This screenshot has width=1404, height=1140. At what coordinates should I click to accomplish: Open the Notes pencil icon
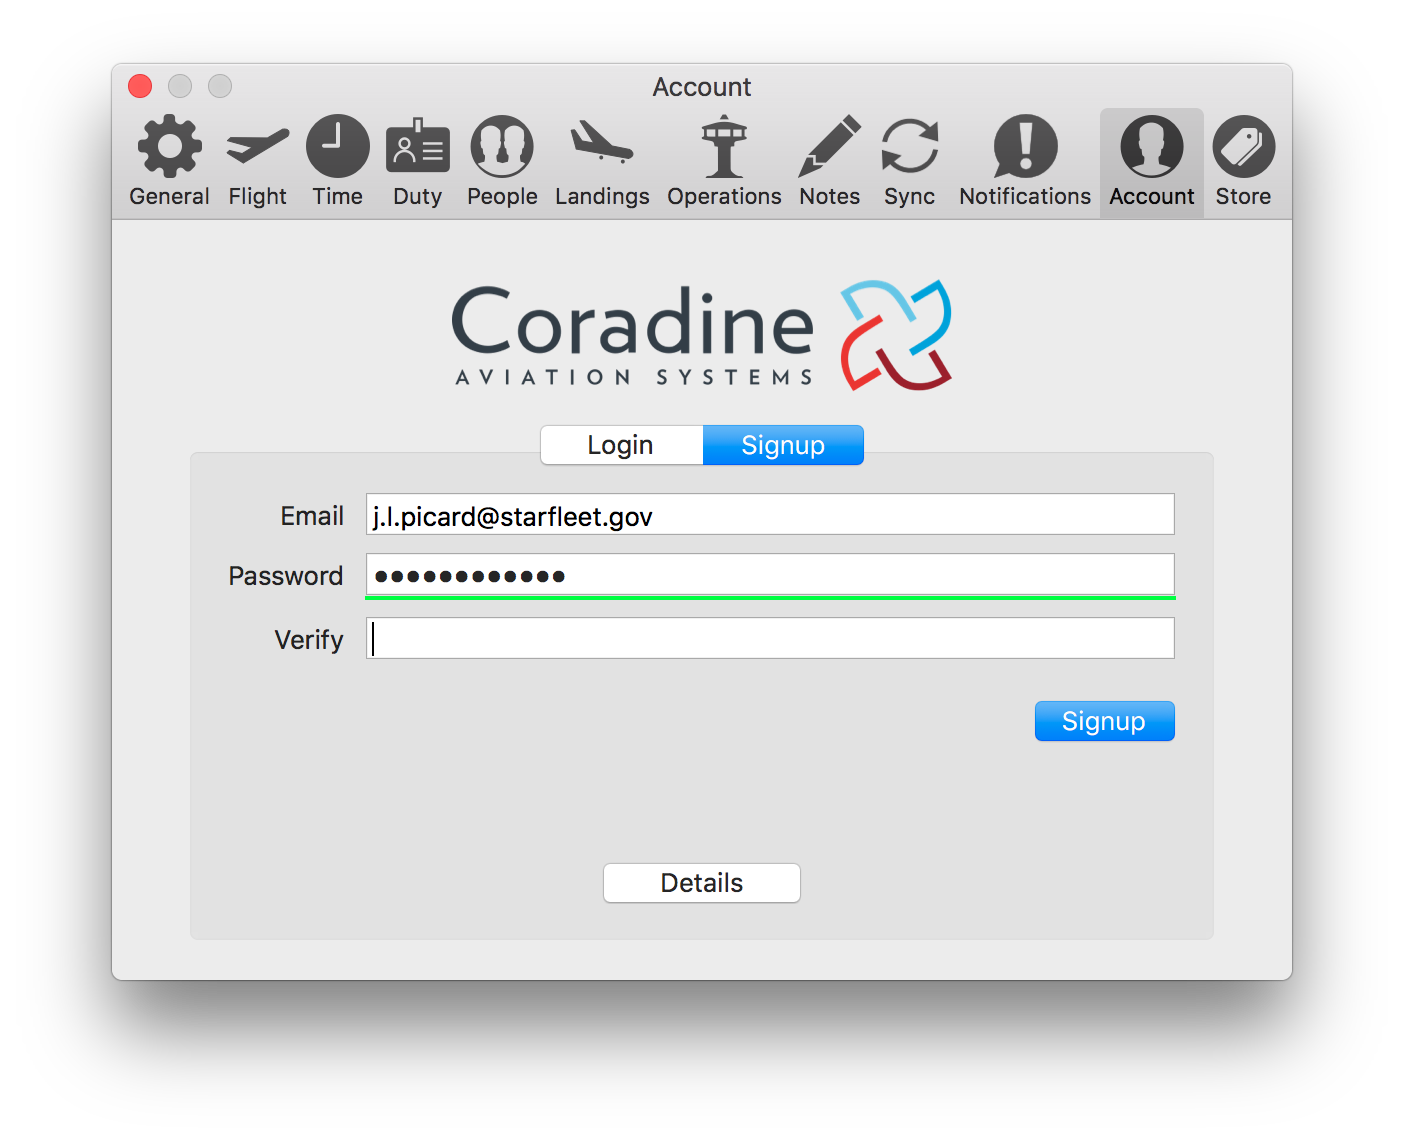[x=829, y=146]
